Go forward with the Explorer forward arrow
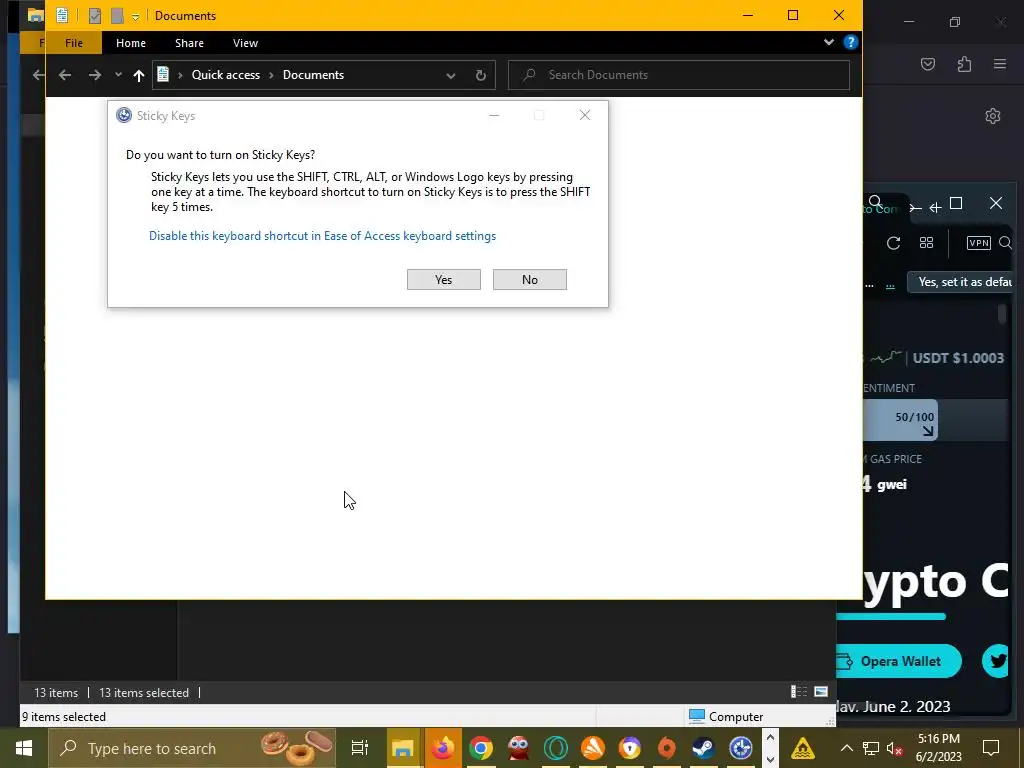The height and width of the screenshot is (768, 1024). tap(95, 75)
